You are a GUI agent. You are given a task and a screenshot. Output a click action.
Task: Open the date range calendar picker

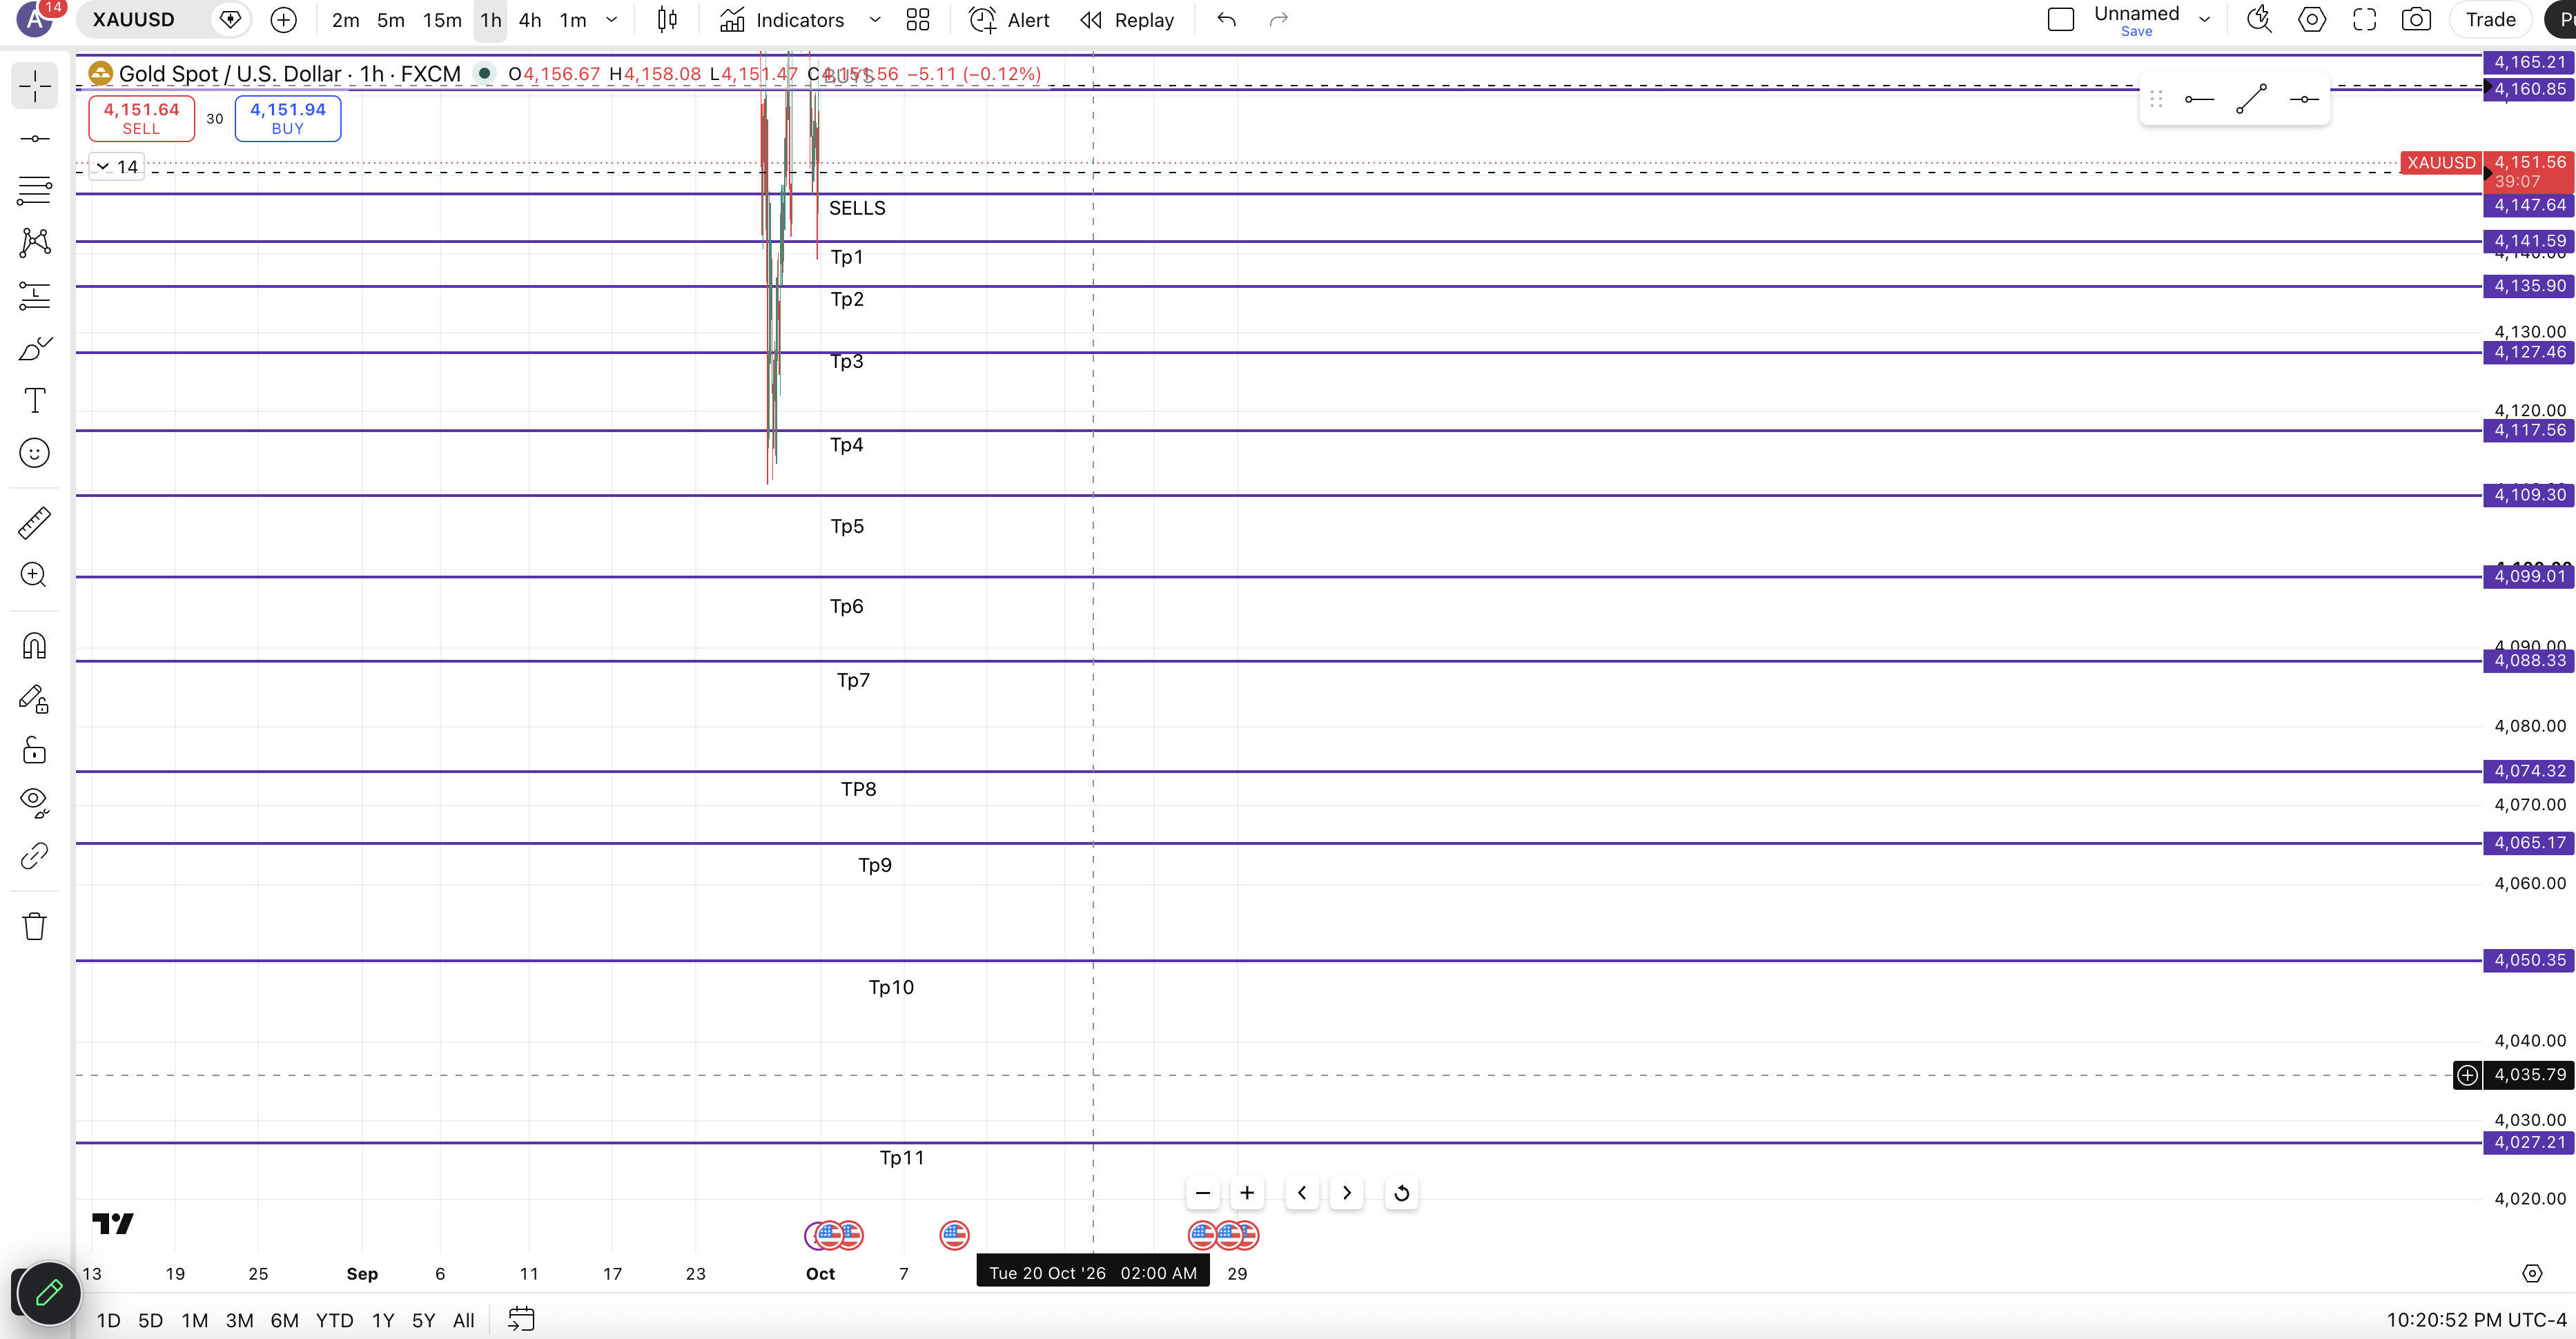point(521,1319)
